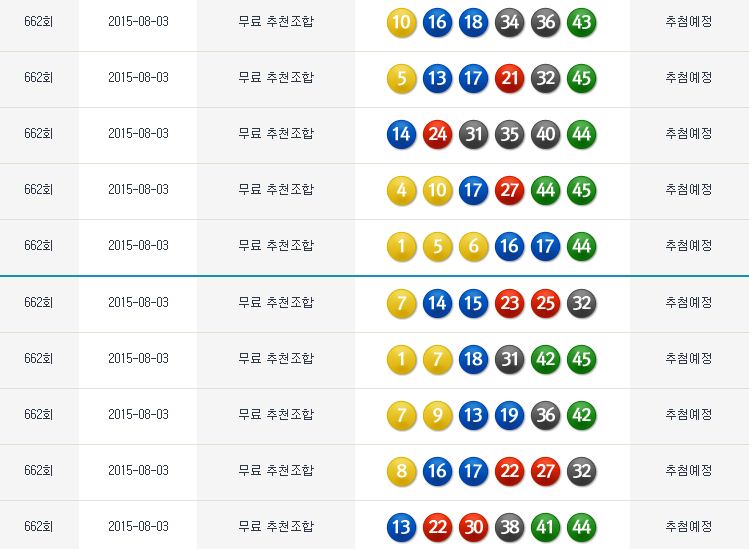Select the blue number 15 ball
The height and width of the screenshot is (549, 749).
point(473,303)
